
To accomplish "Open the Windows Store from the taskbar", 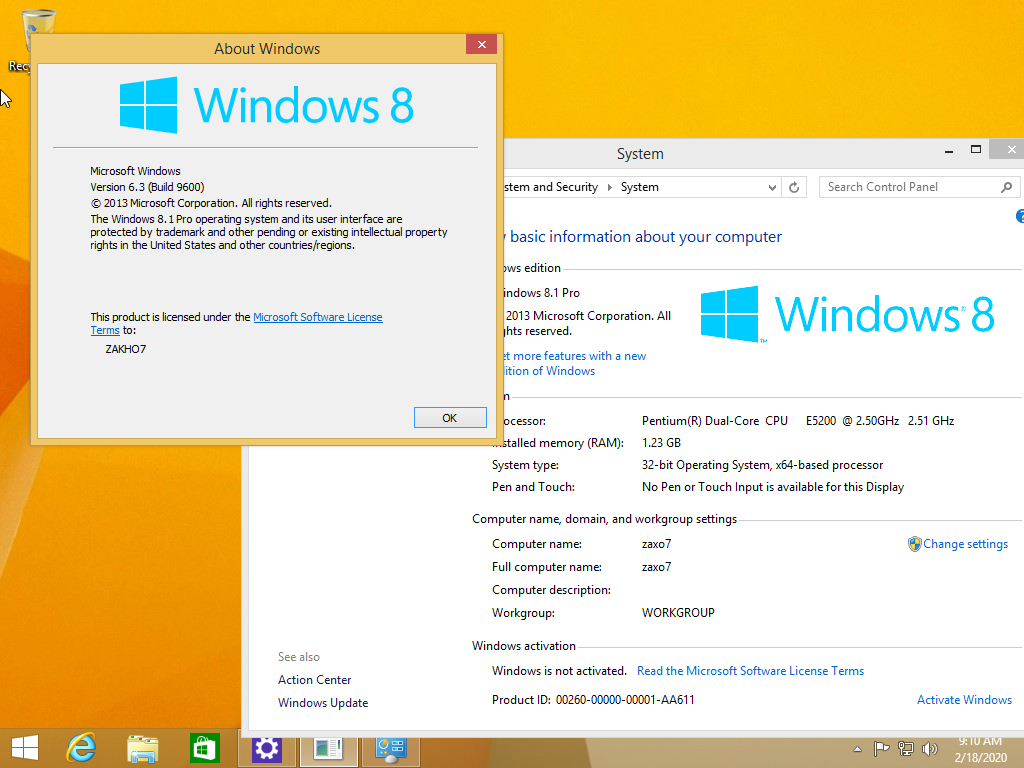I will tap(204, 749).
